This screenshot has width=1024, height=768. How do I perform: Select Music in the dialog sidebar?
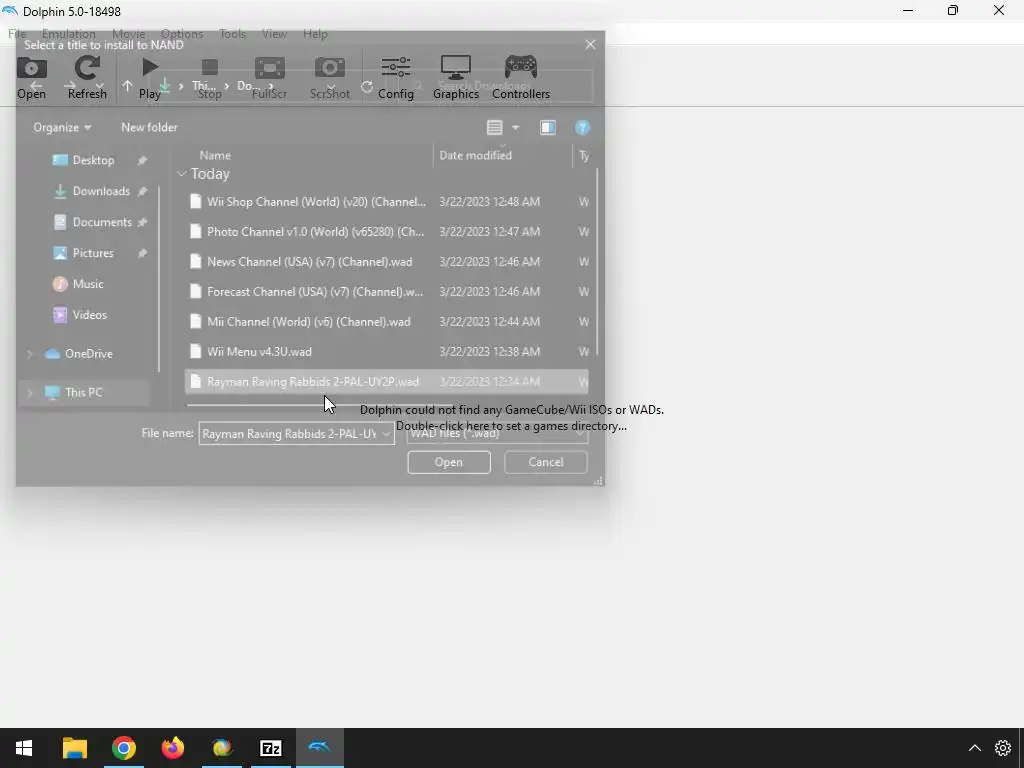[88, 283]
